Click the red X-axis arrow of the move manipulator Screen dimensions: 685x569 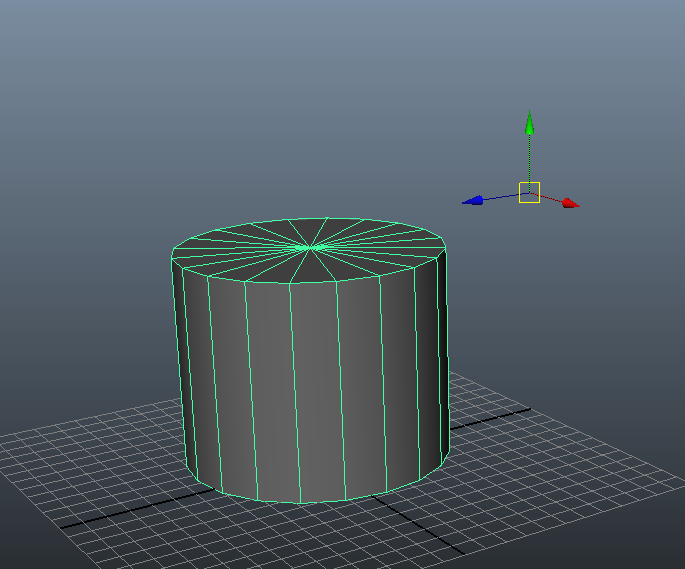[x=571, y=203]
